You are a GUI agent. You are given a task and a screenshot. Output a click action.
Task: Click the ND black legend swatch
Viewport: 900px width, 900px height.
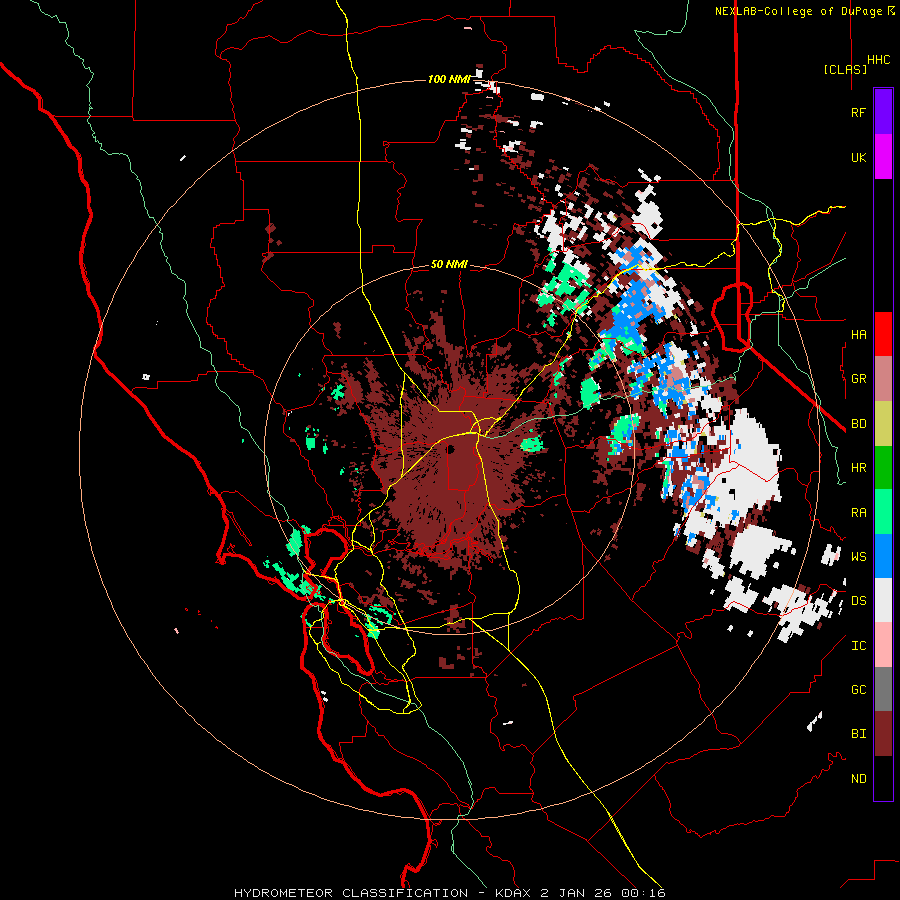coord(883,778)
